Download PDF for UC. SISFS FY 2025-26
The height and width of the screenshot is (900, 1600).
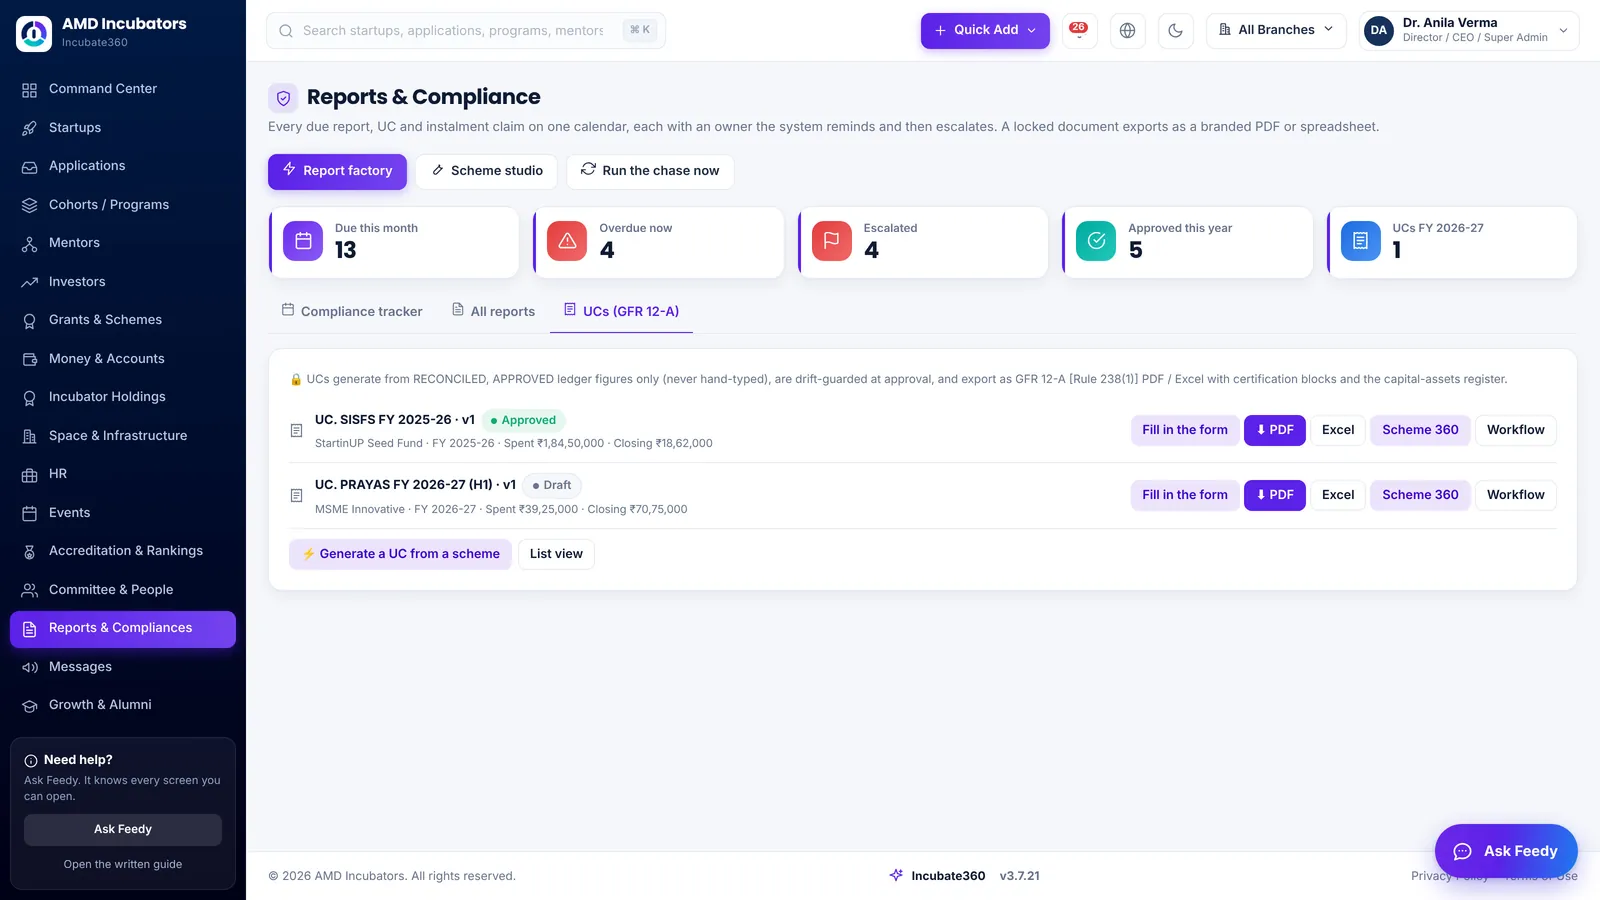(1275, 430)
